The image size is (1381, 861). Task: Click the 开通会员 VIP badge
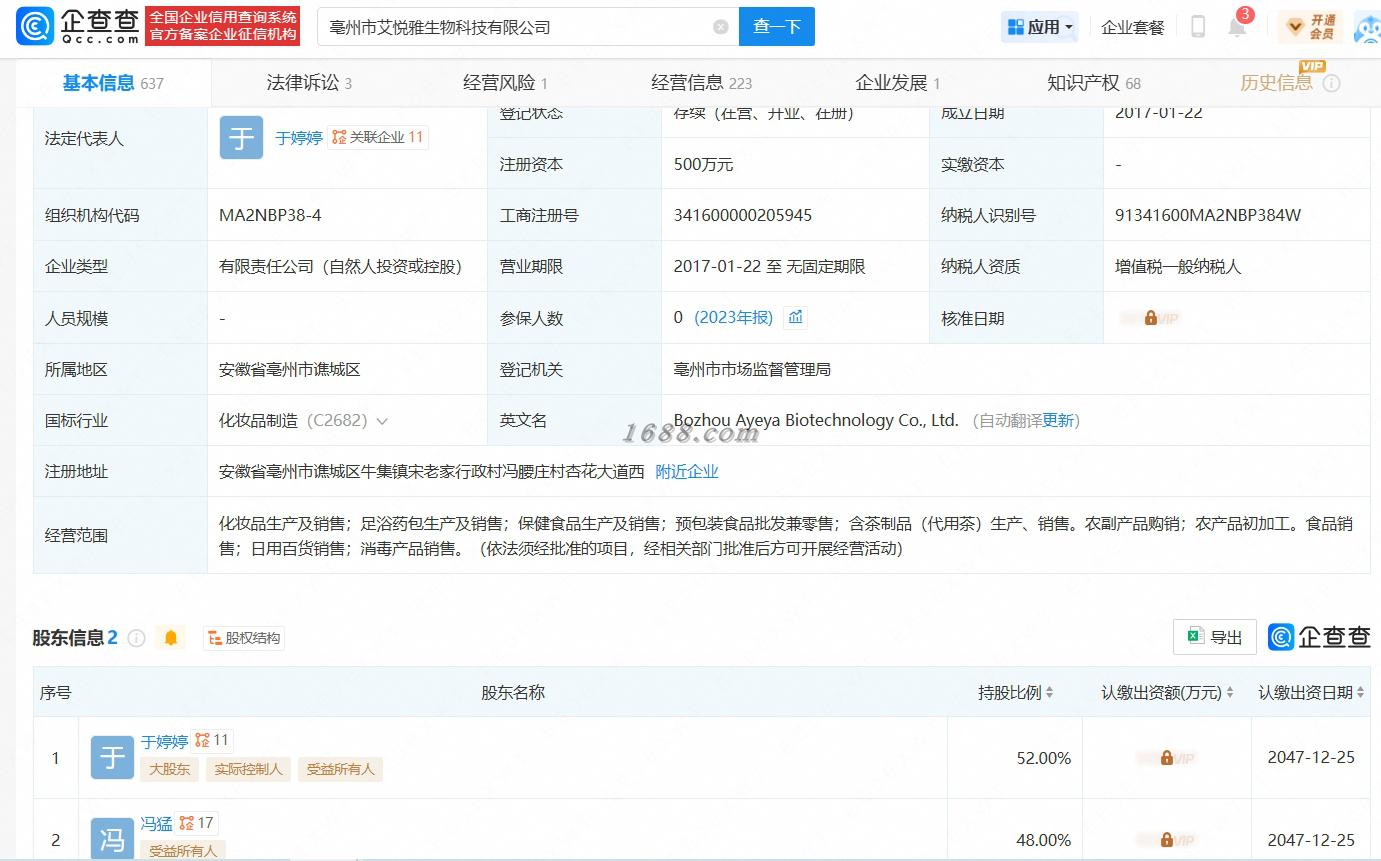click(1311, 27)
